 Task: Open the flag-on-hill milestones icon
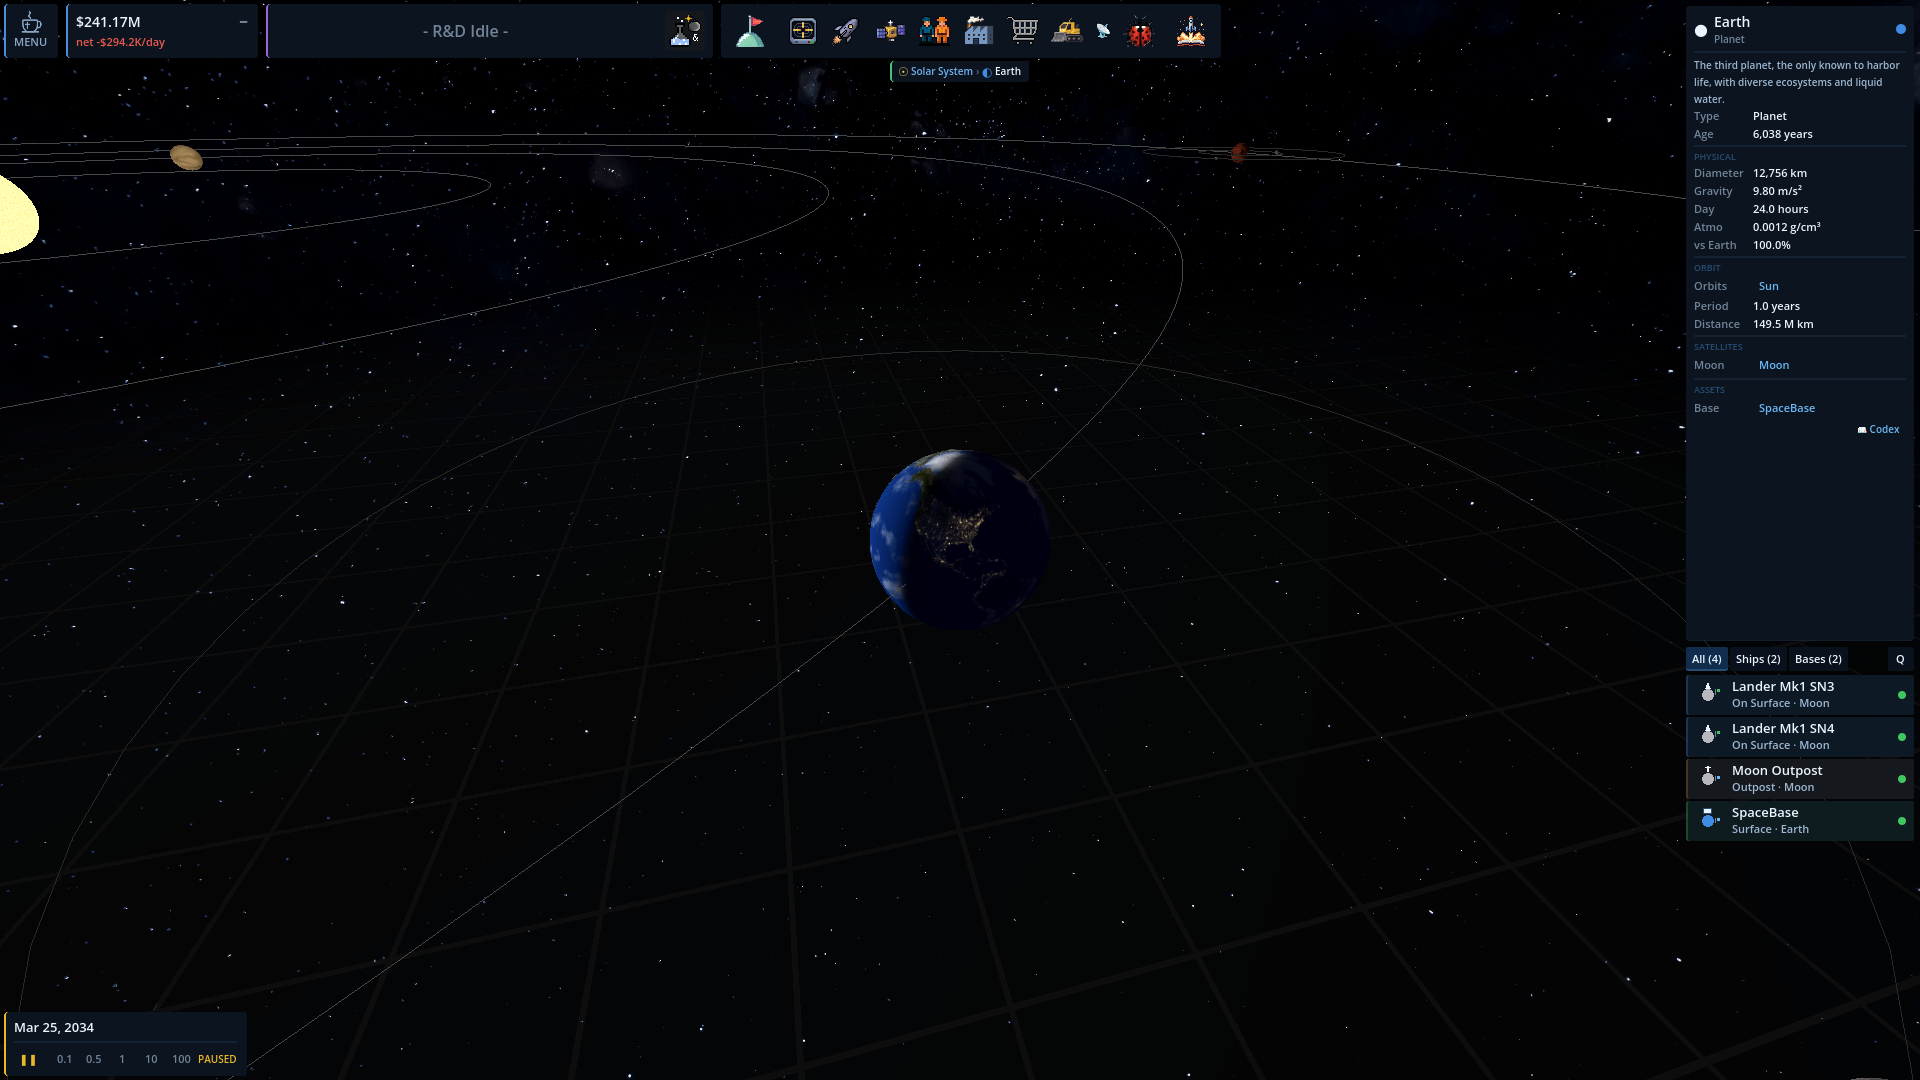point(750,31)
